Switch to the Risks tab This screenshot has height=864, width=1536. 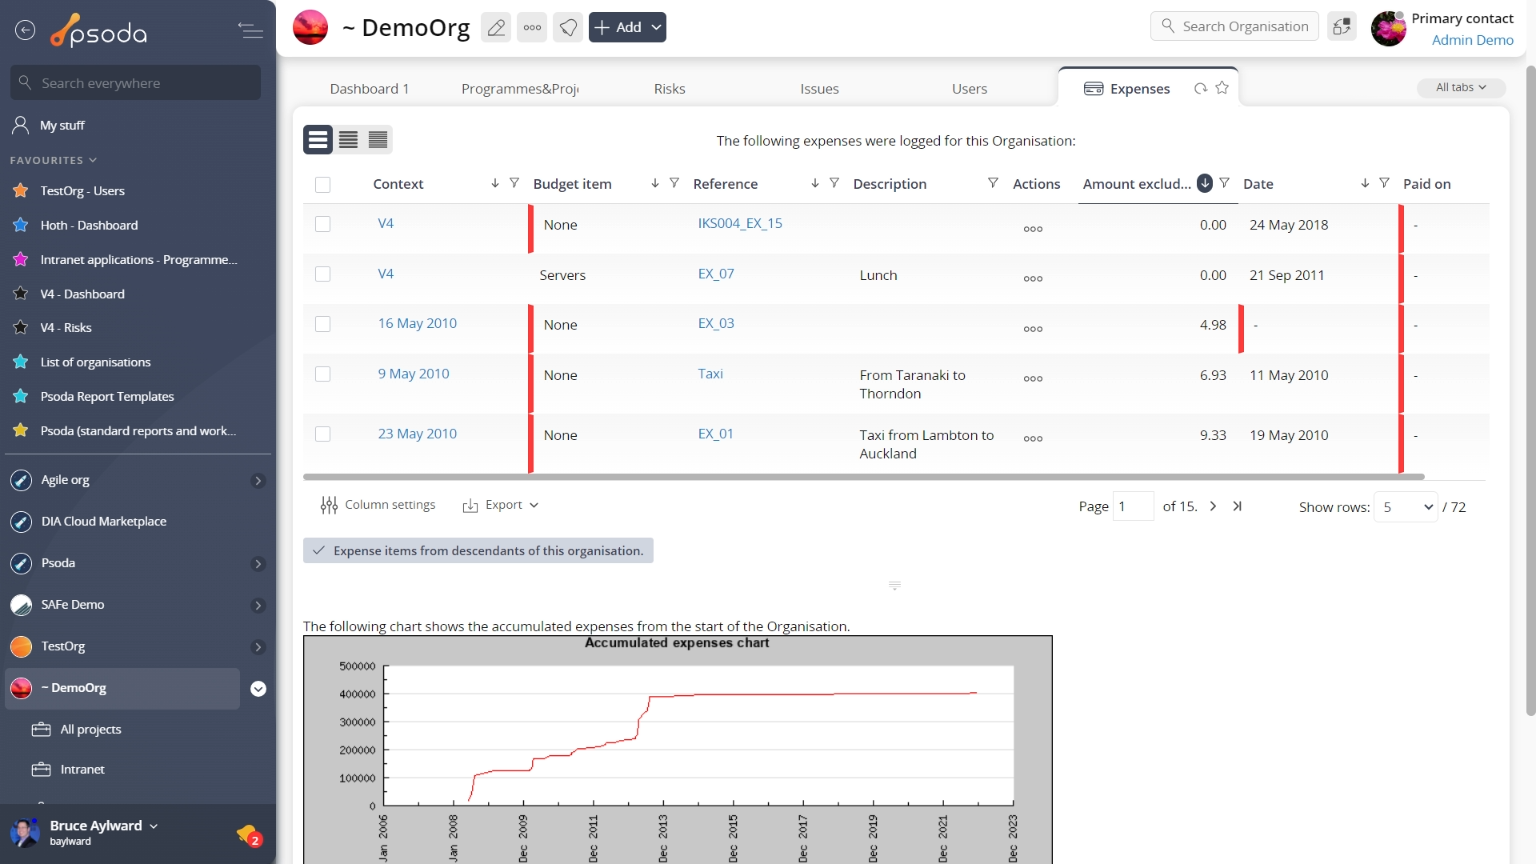[669, 89]
